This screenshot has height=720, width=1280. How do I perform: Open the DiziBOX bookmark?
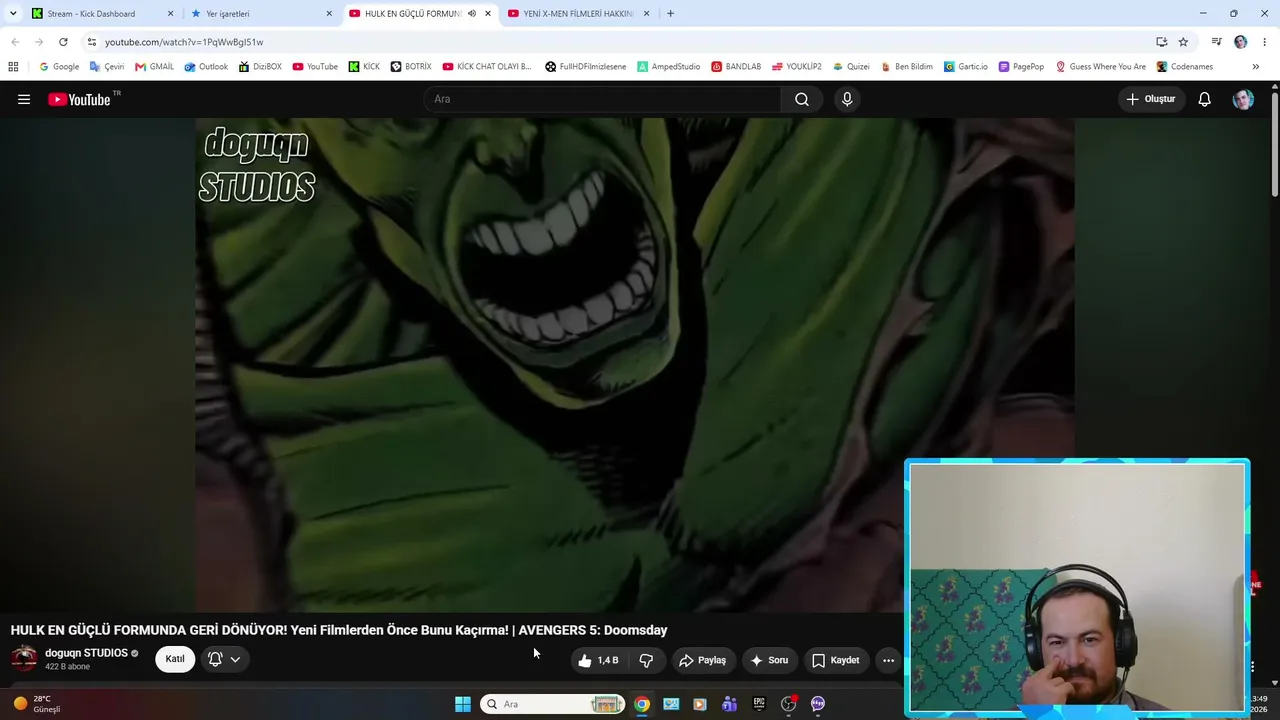tap(260, 67)
